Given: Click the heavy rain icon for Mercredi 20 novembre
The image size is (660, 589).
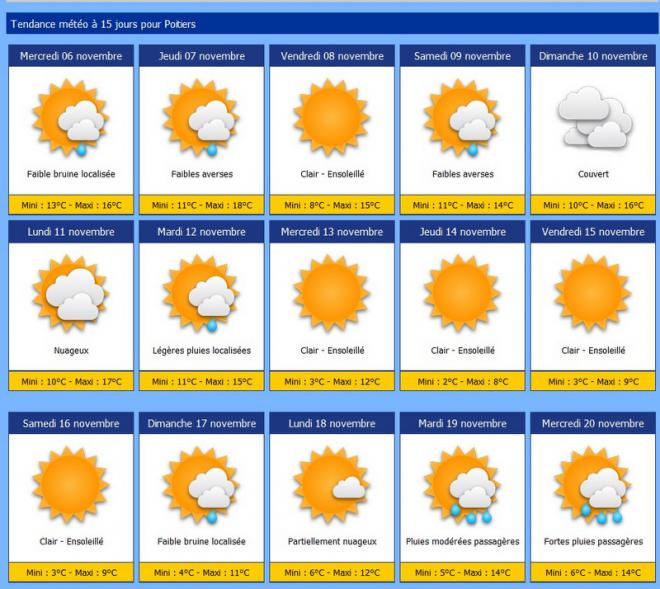Looking at the screenshot, I should point(593,485).
